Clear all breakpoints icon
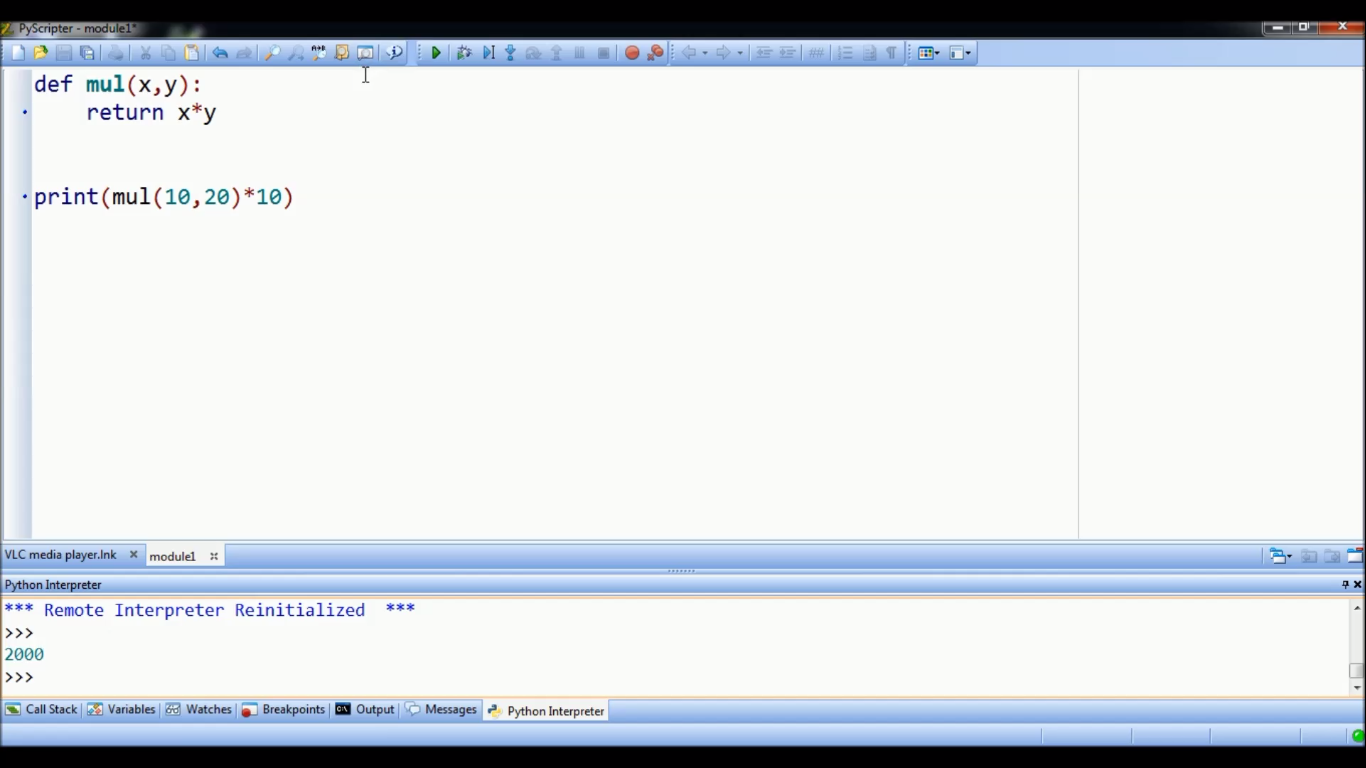 (655, 52)
